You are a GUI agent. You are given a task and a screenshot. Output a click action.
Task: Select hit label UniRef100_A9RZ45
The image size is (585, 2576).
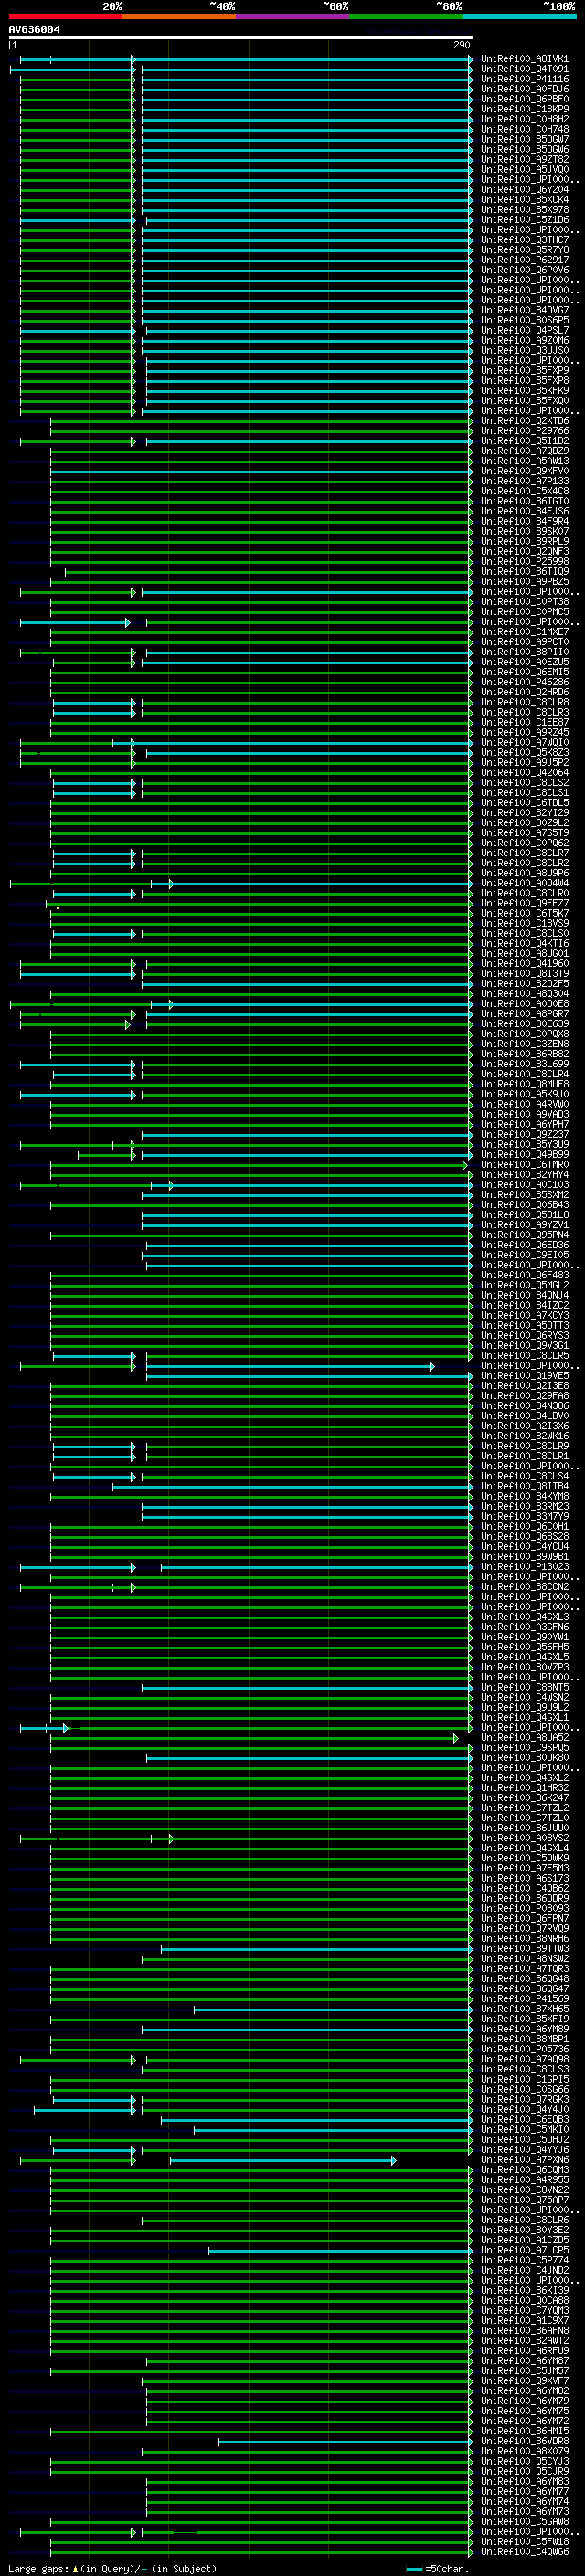(x=525, y=733)
